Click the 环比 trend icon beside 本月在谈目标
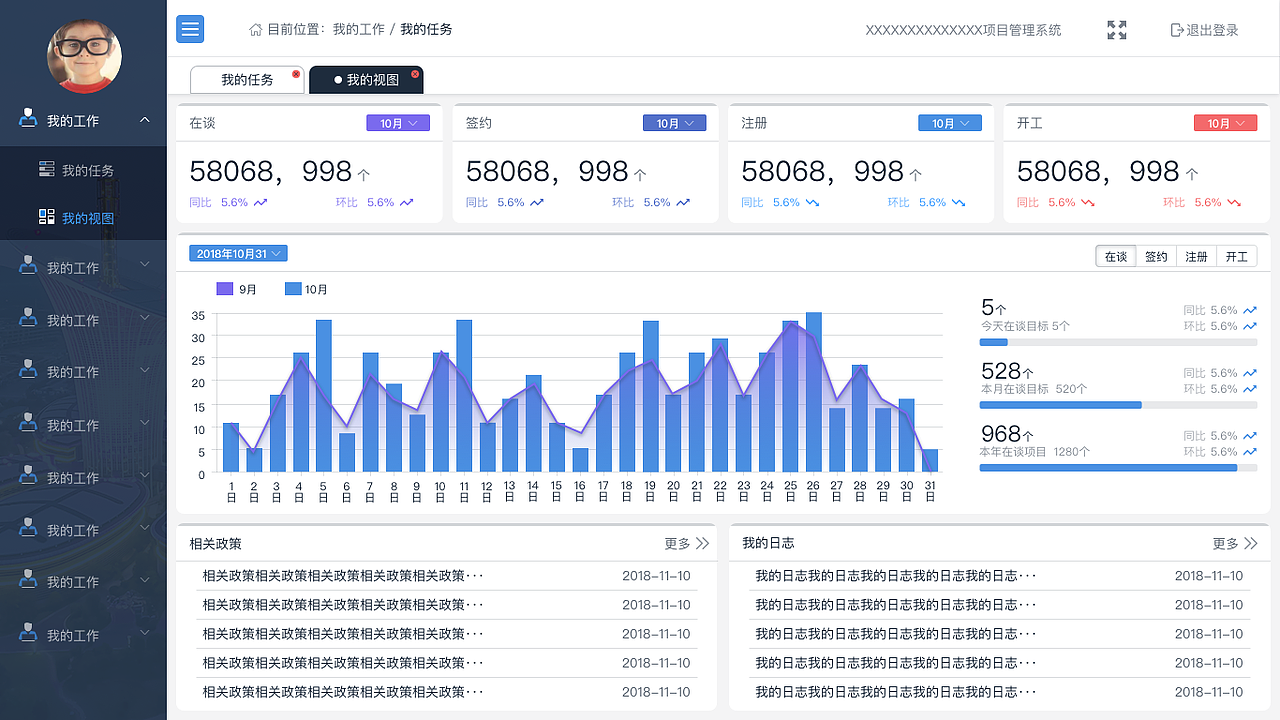The image size is (1280, 720). (1250, 389)
